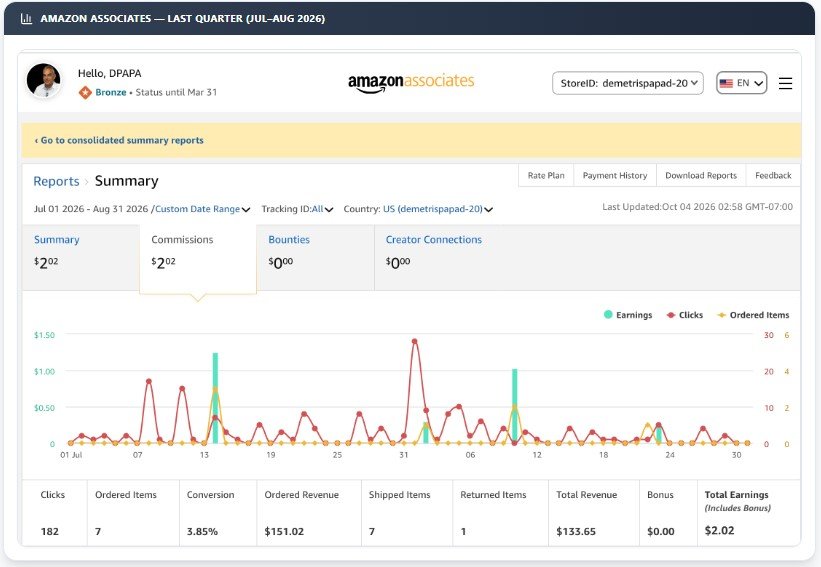Screen dimensions: 821x567
Task: Open the Feedback tab
Action: click(773, 175)
